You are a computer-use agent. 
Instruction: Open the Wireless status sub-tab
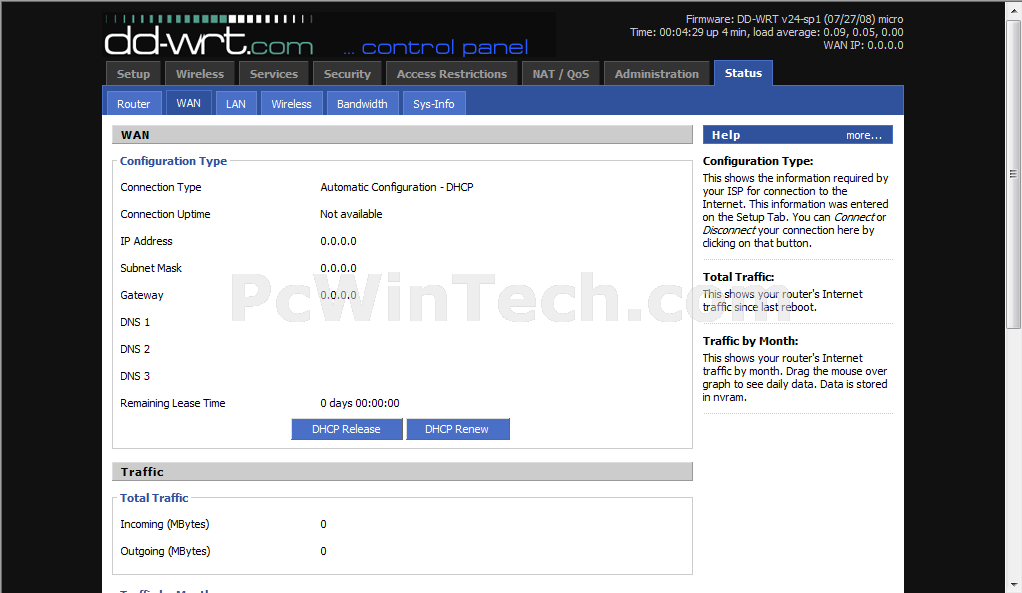point(291,104)
